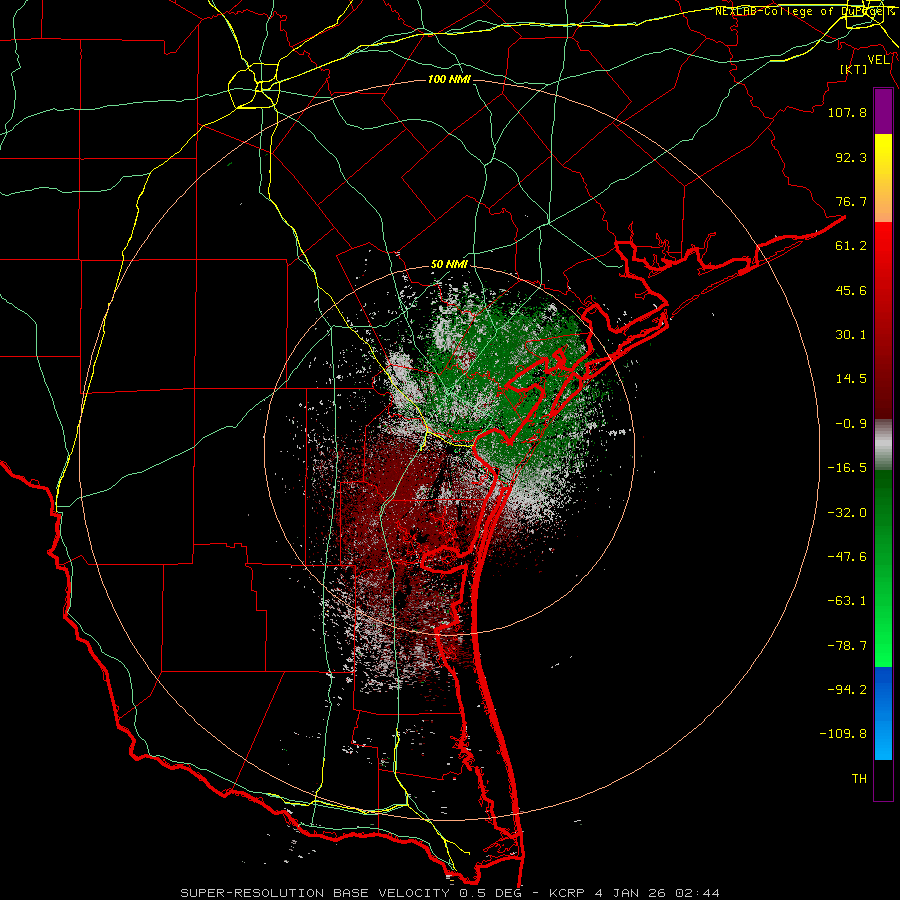The height and width of the screenshot is (900, 900).
Task: Click the 14.5 legend value
Action: click(x=851, y=379)
